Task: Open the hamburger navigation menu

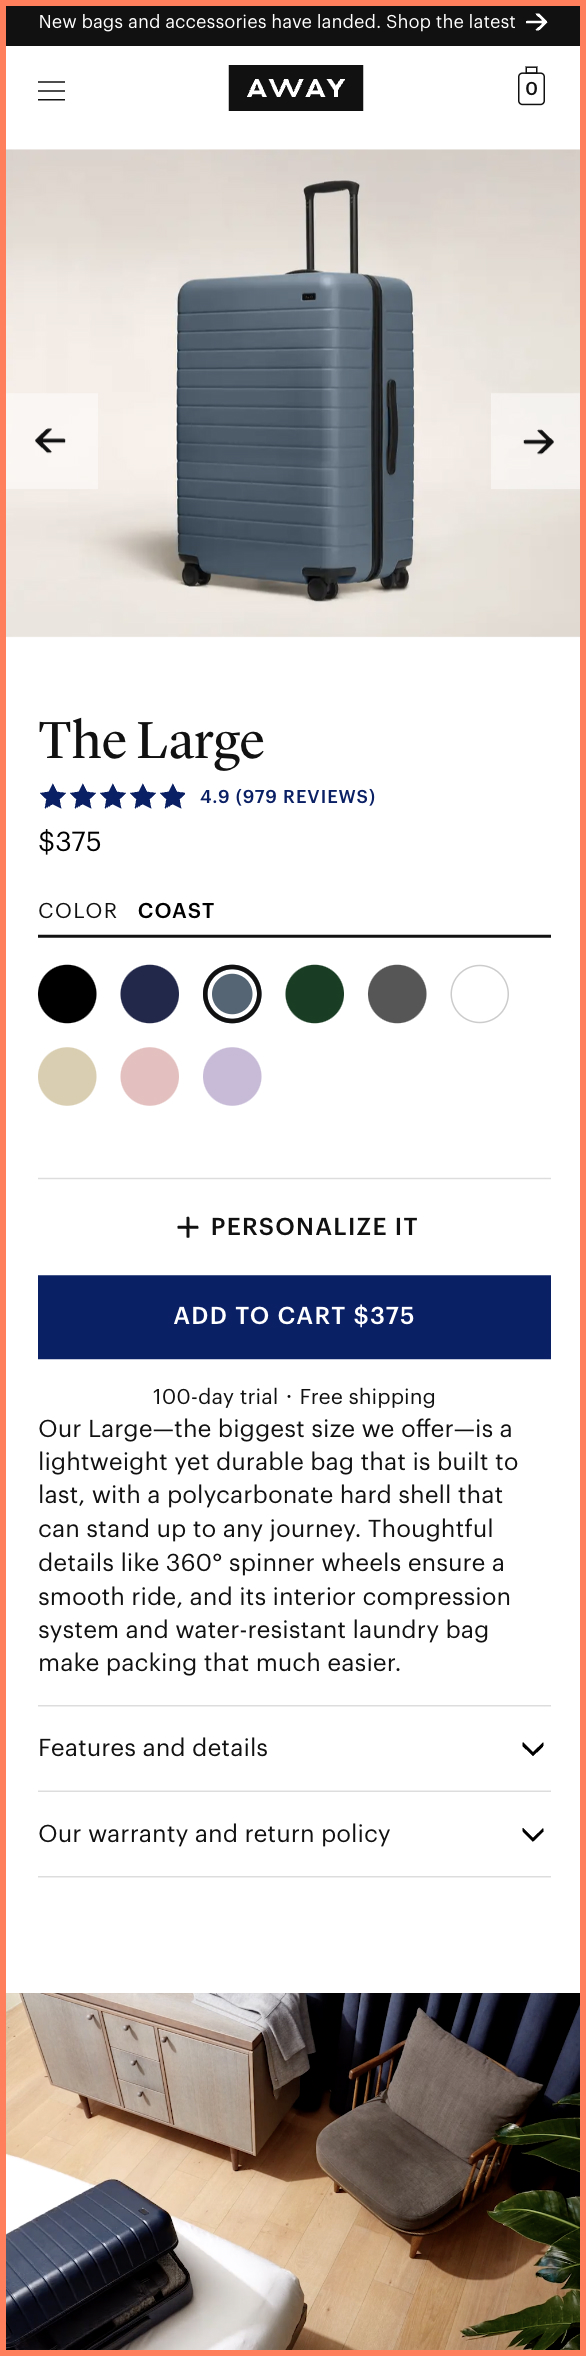Action: click(51, 90)
